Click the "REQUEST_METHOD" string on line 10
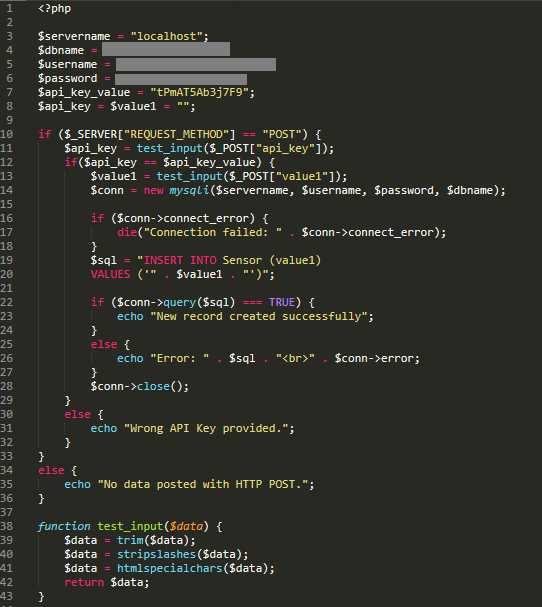 (x=176, y=134)
